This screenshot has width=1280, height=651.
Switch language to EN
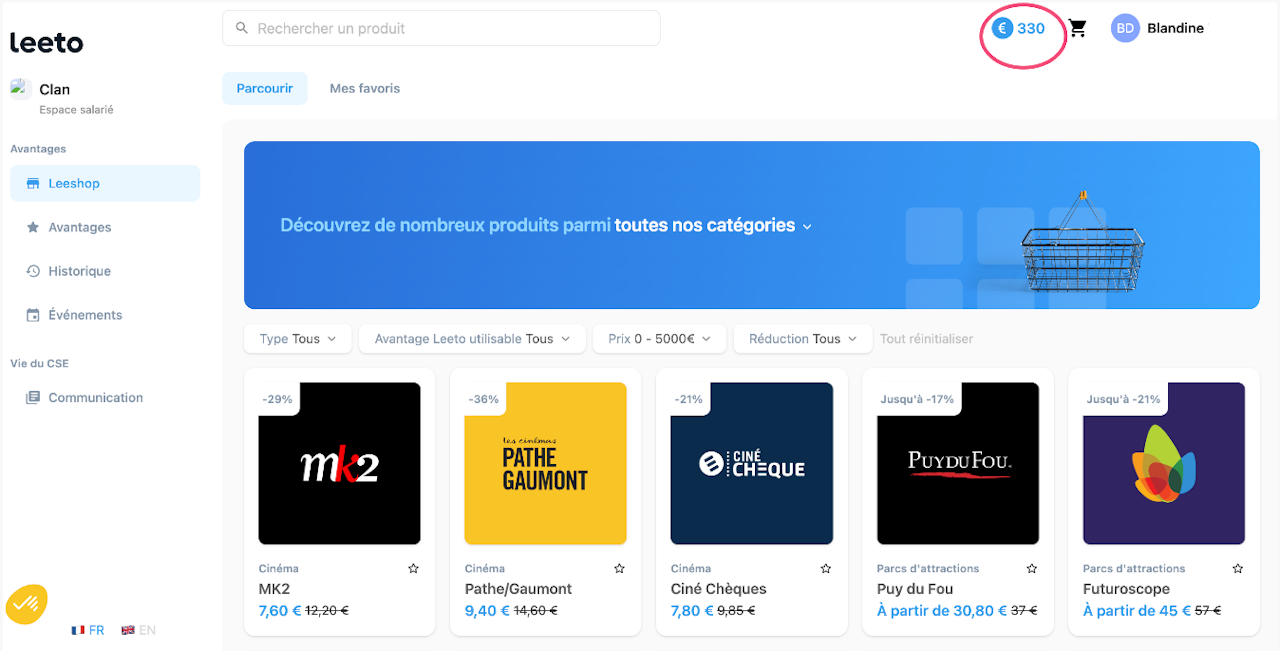point(147,630)
